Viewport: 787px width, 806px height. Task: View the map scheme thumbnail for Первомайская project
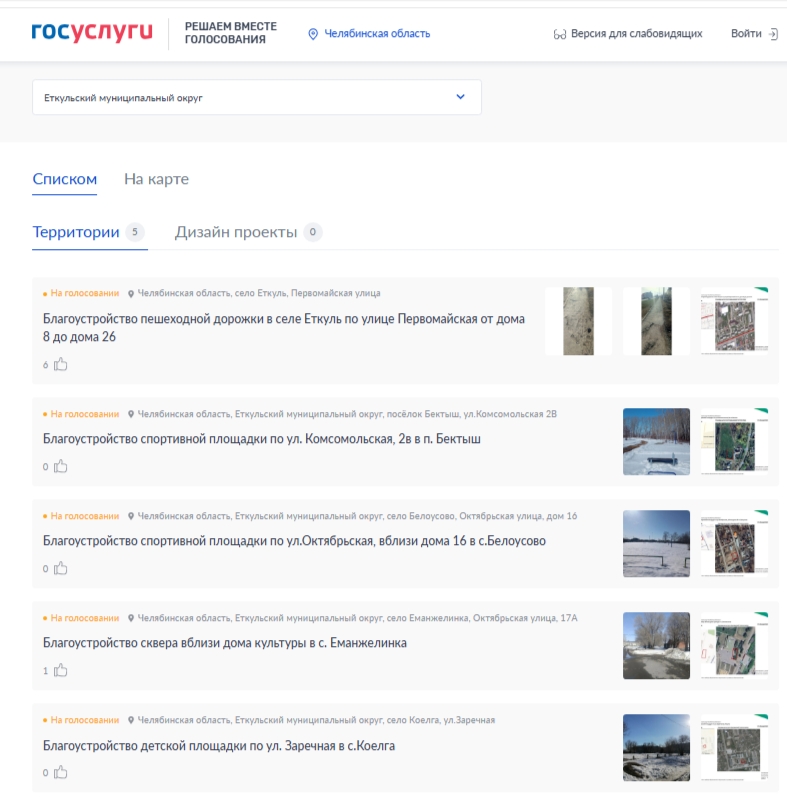coord(735,321)
